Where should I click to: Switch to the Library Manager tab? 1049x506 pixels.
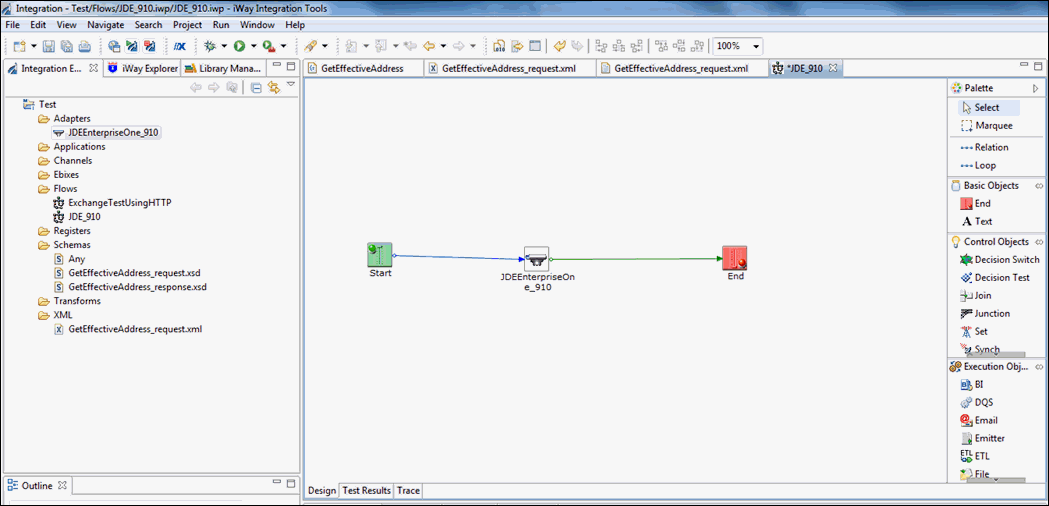[x=225, y=68]
